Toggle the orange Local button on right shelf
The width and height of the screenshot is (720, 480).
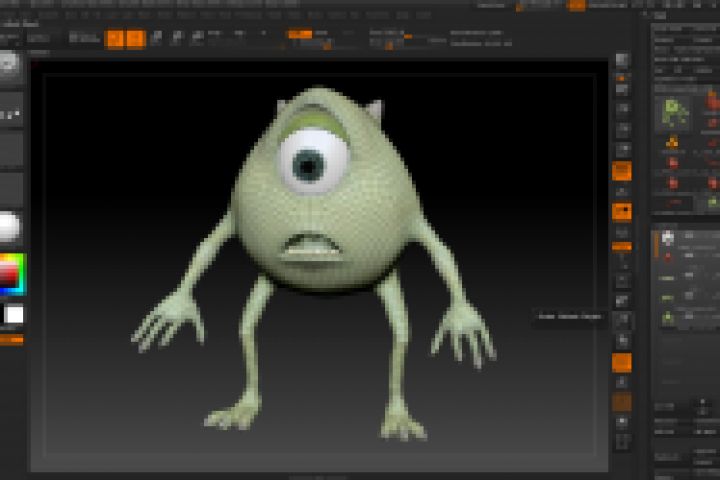622,212
